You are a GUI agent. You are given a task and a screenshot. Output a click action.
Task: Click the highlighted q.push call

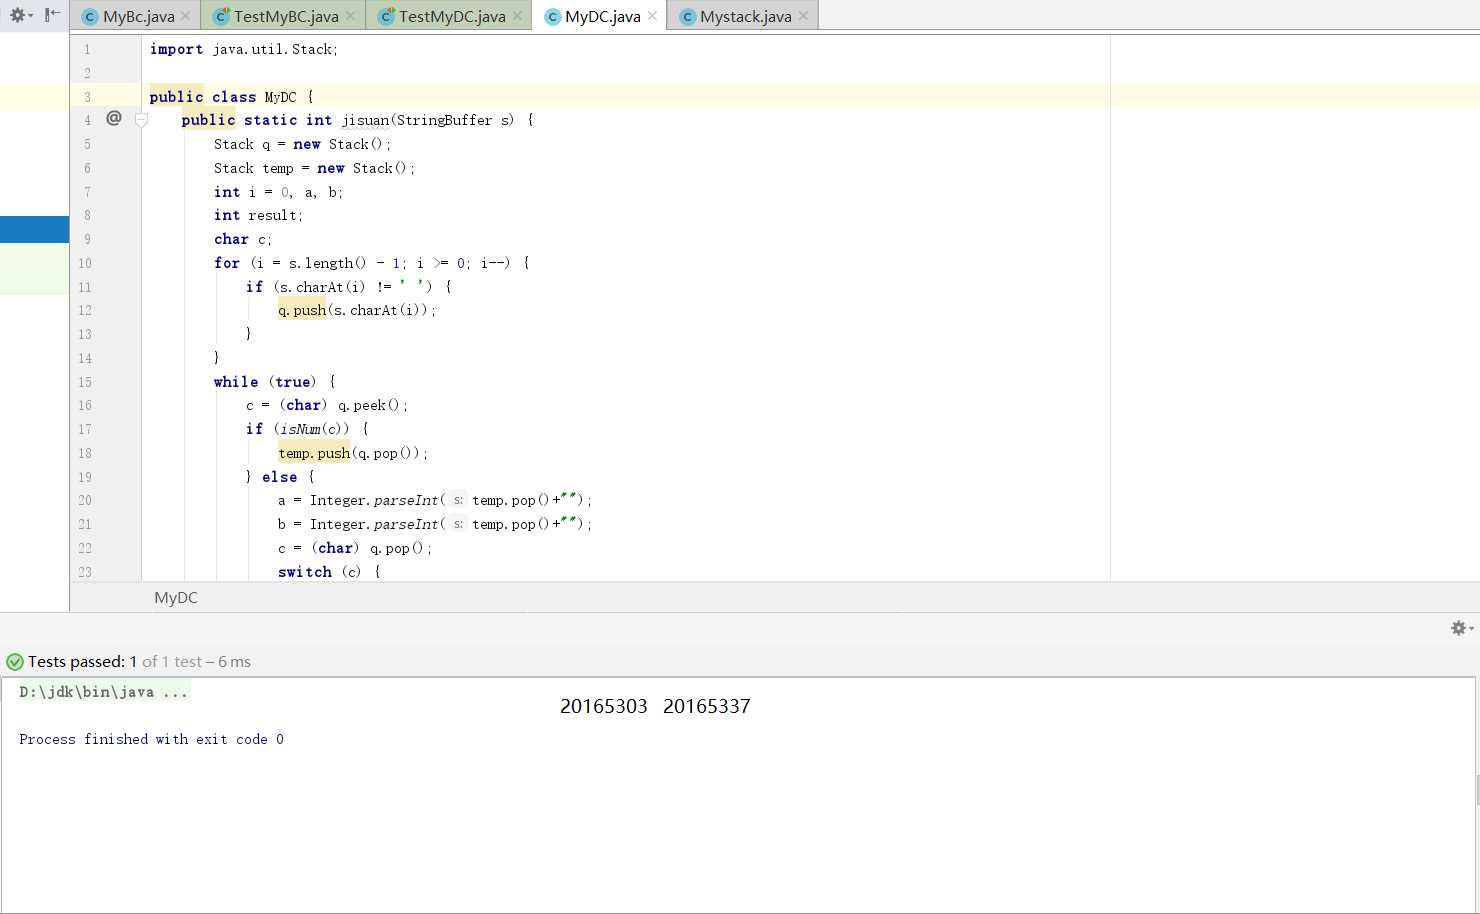302,310
